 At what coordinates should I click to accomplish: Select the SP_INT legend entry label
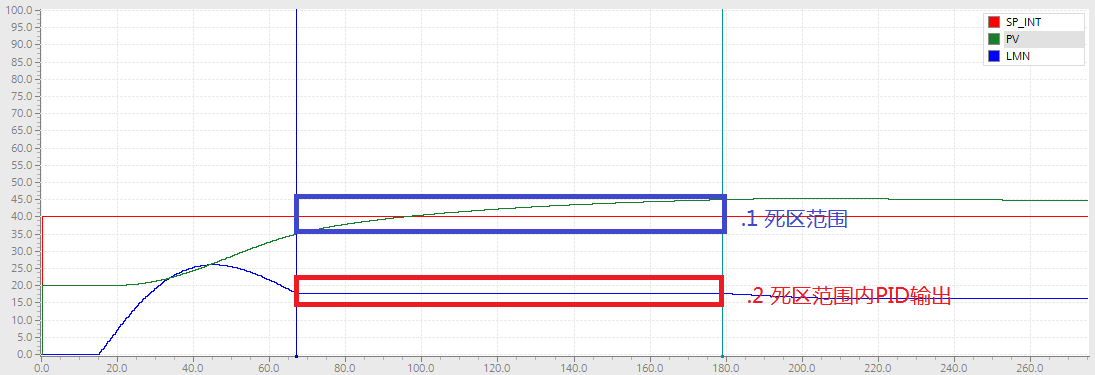1023,22
